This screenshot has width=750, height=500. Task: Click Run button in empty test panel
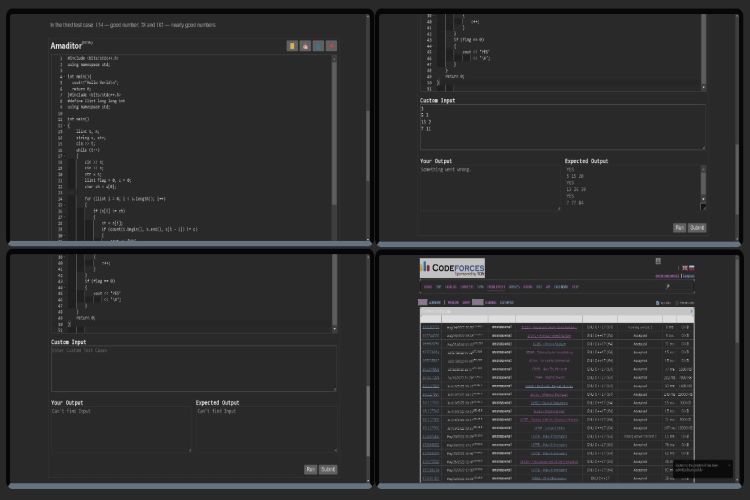[310, 469]
